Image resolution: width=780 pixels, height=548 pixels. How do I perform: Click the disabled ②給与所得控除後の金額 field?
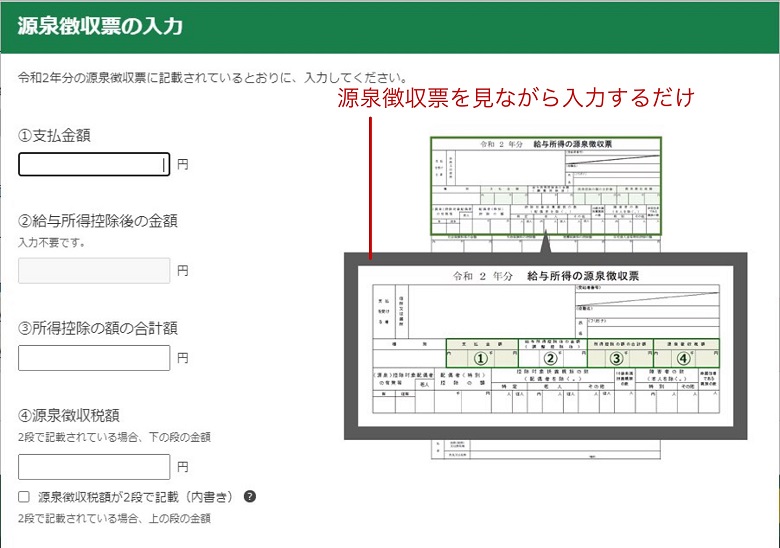(94, 270)
